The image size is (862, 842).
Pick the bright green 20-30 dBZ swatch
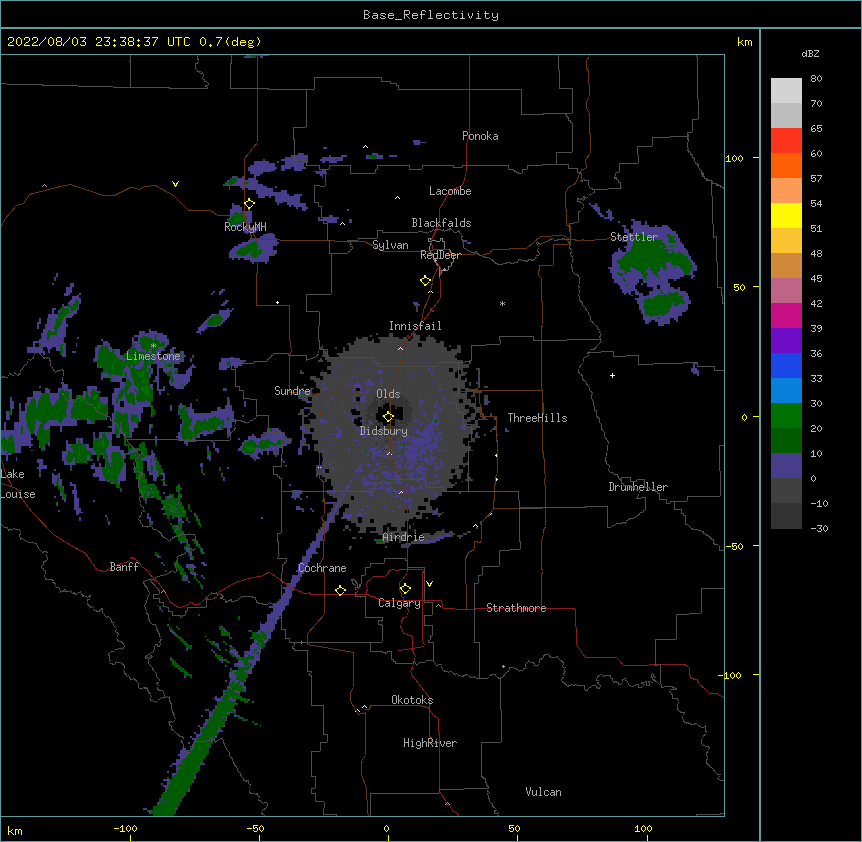coord(786,416)
